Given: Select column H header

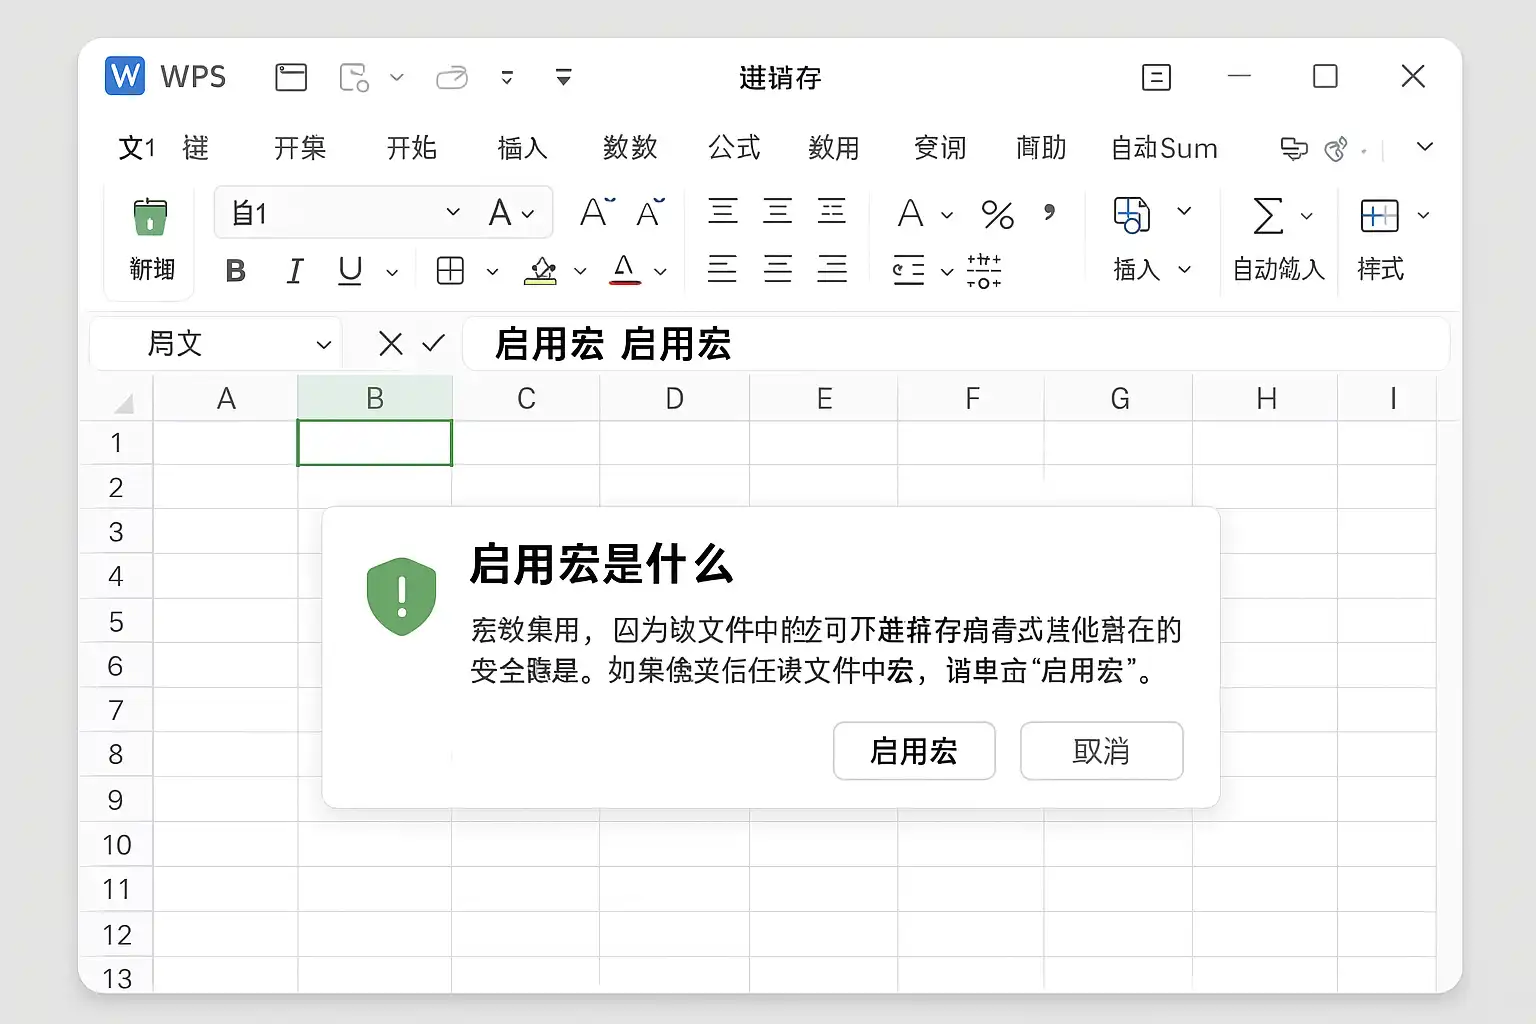Looking at the screenshot, I should (x=1266, y=399).
